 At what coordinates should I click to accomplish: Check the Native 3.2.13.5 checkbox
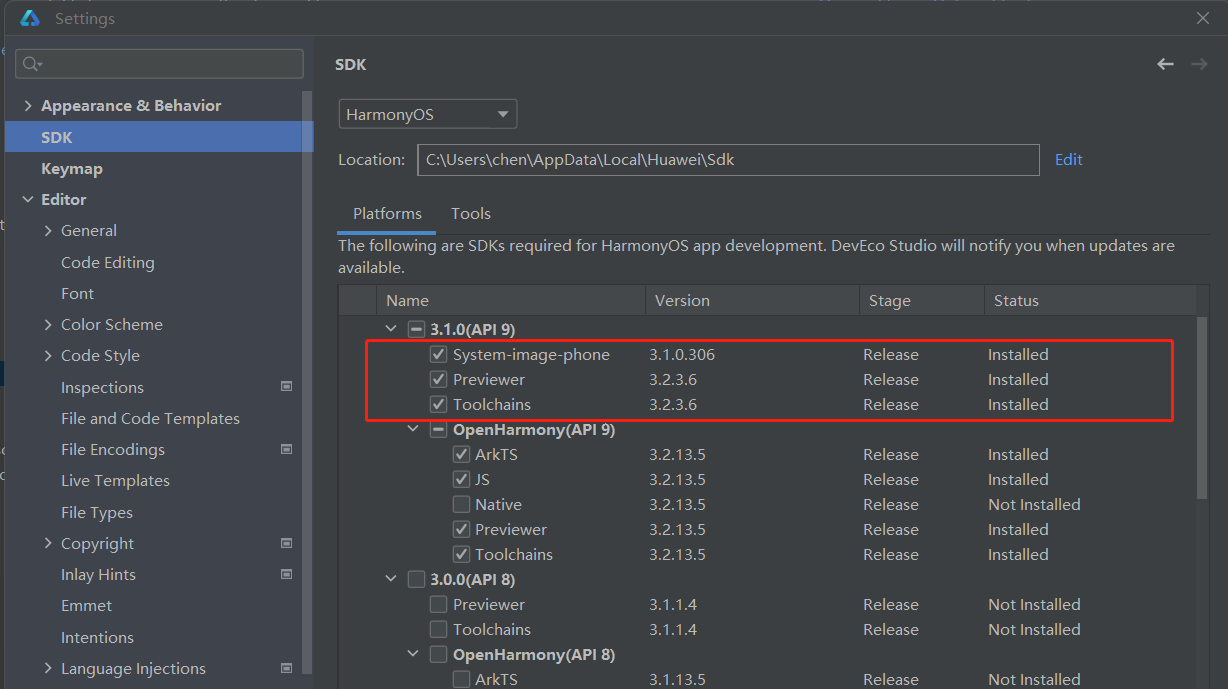(x=461, y=504)
